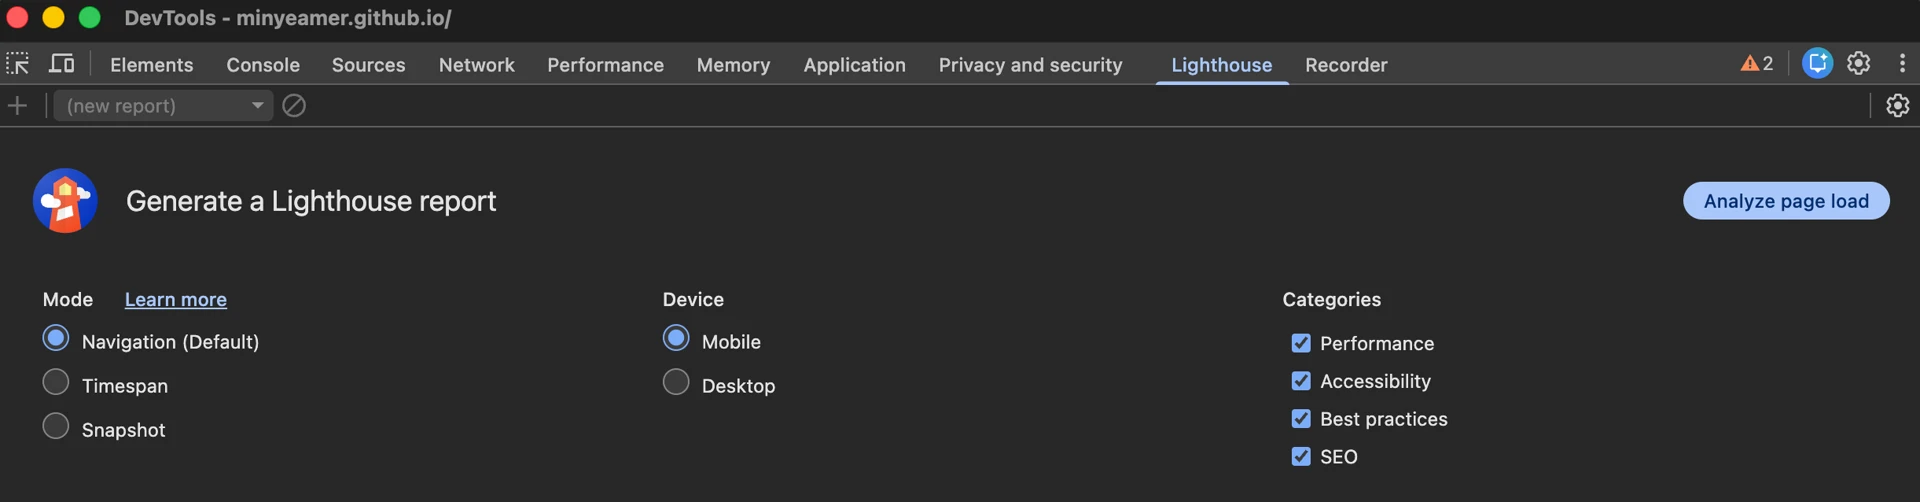Click the Analyze page load button

1786,200
